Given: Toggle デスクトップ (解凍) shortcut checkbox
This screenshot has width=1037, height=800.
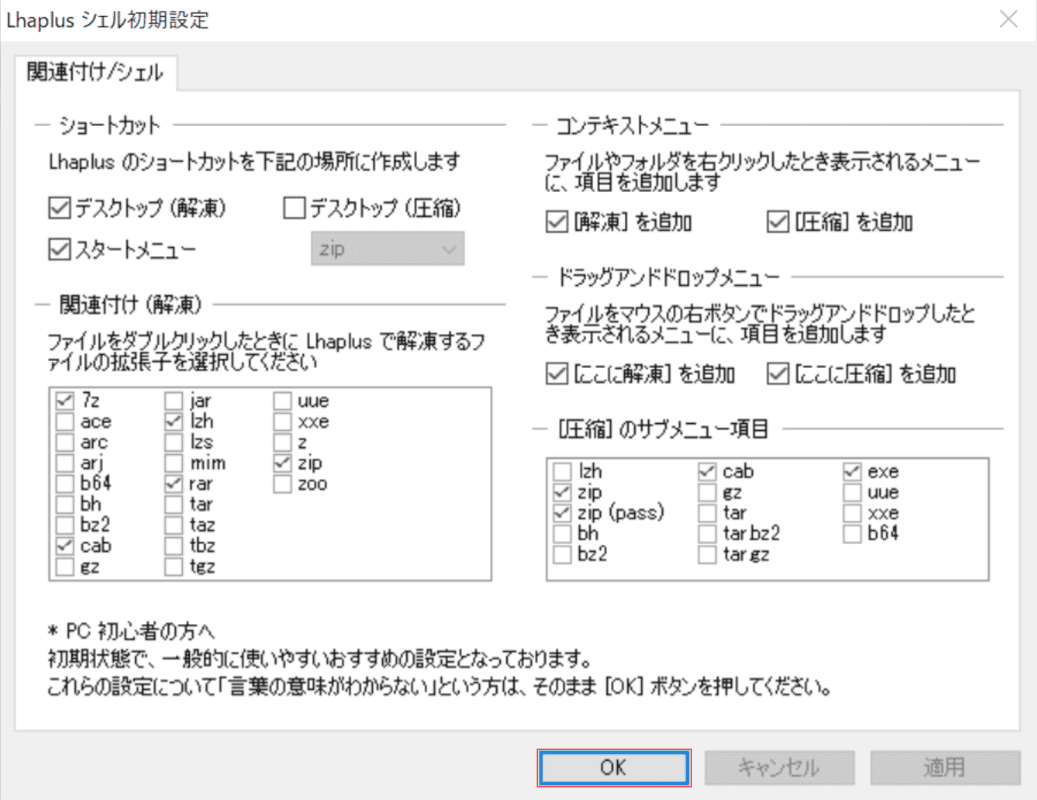Looking at the screenshot, I should pyautogui.click(x=60, y=208).
